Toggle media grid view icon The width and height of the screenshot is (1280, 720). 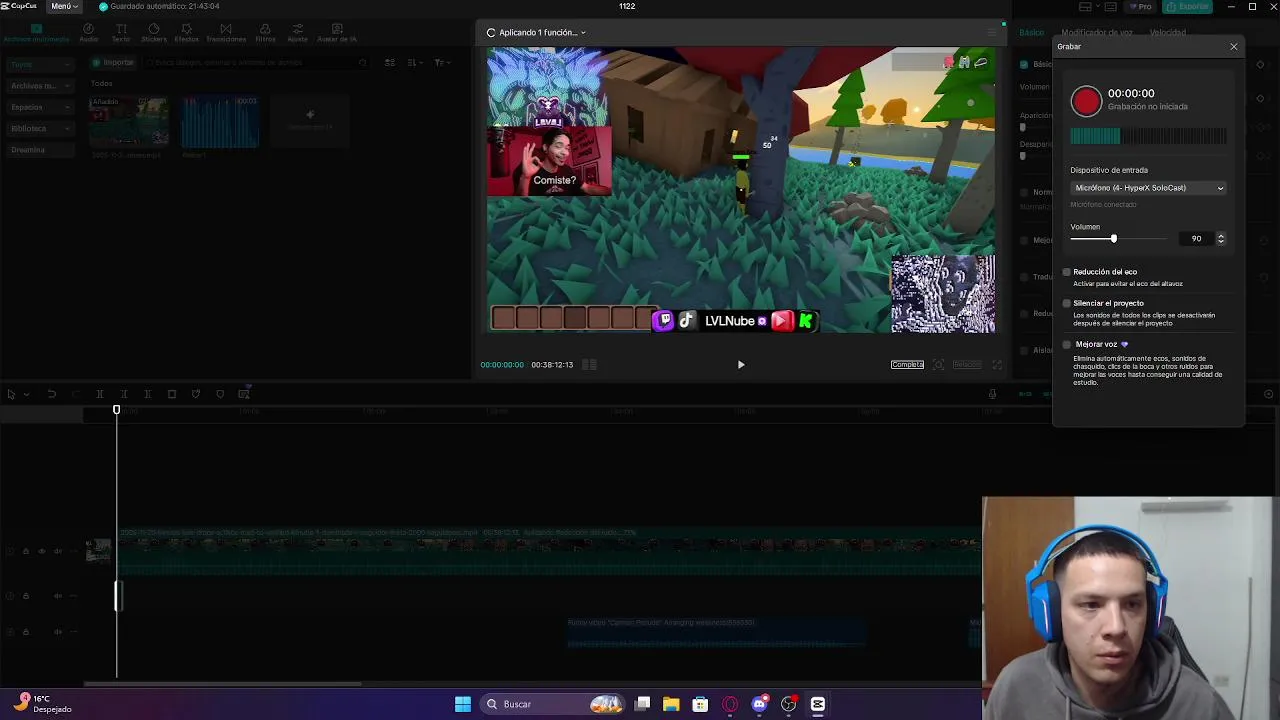click(x=390, y=63)
